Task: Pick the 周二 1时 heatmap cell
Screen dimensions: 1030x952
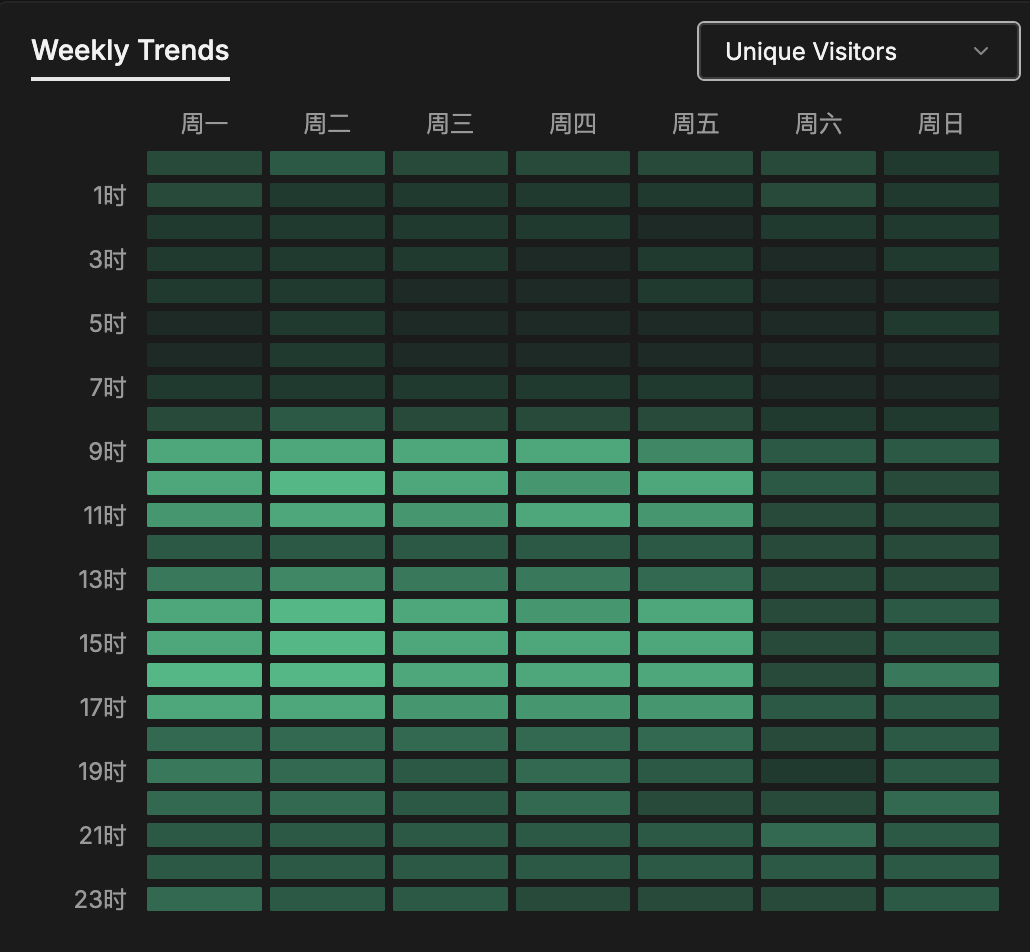Action: [327, 195]
